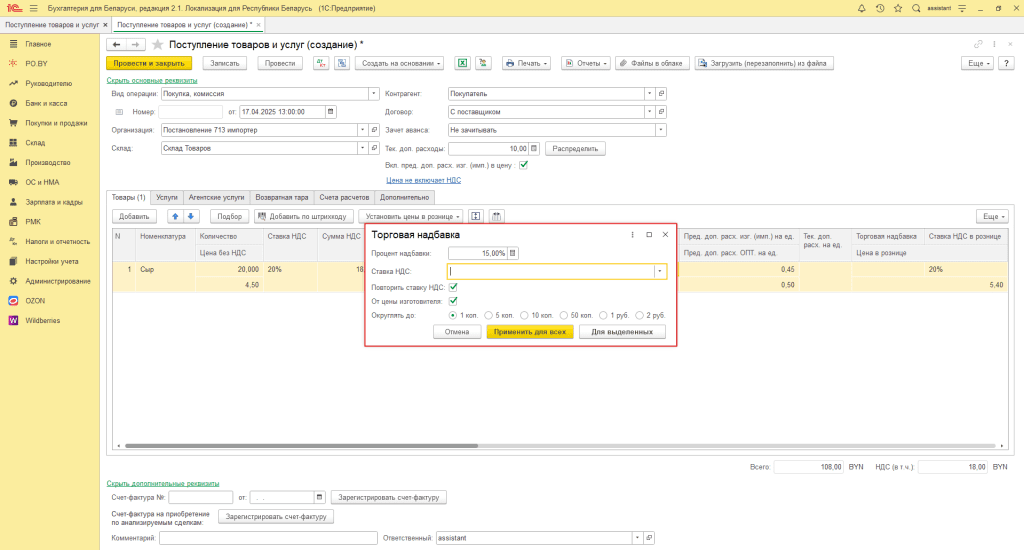Viewport: 1024px width, 550px height.
Task: Select rounding to 1 коп.
Action: 453,315
